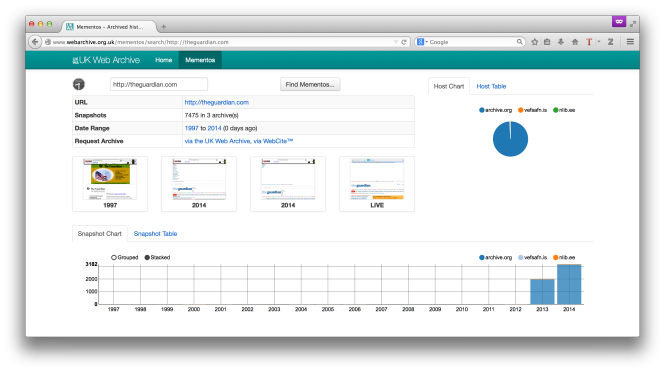Click the 2013 bar in the chart

[542, 292]
